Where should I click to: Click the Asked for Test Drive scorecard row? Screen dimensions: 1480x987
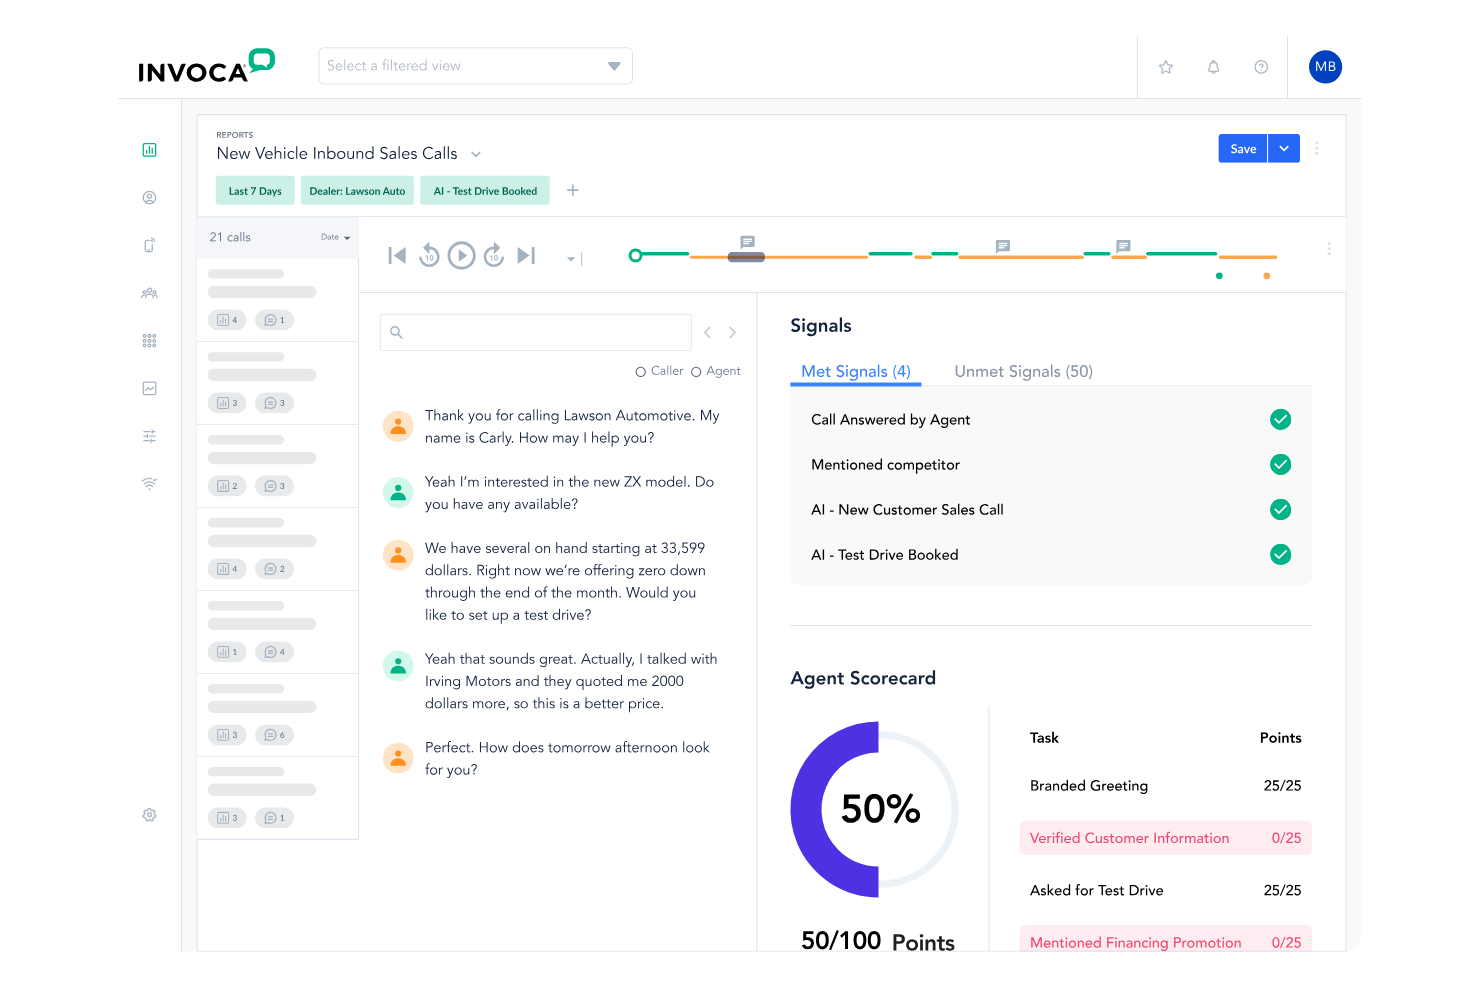point(1166,890)
